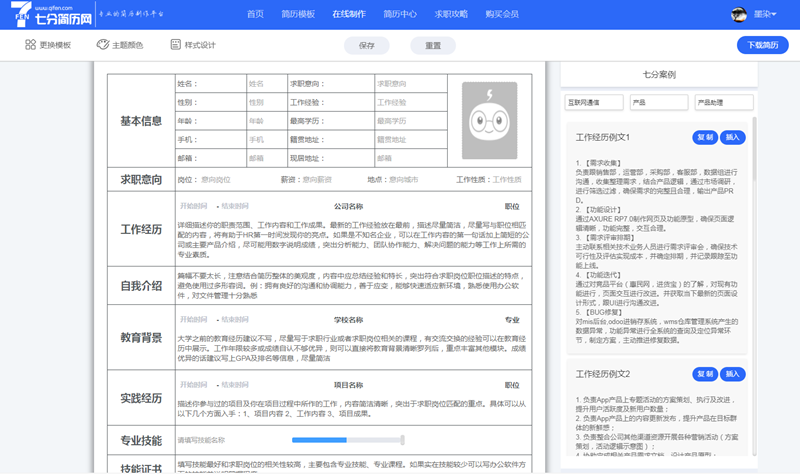Click 插入 for 工作经历例文1
The width and height of the screenshot is (800, 474).
point(733,137)
